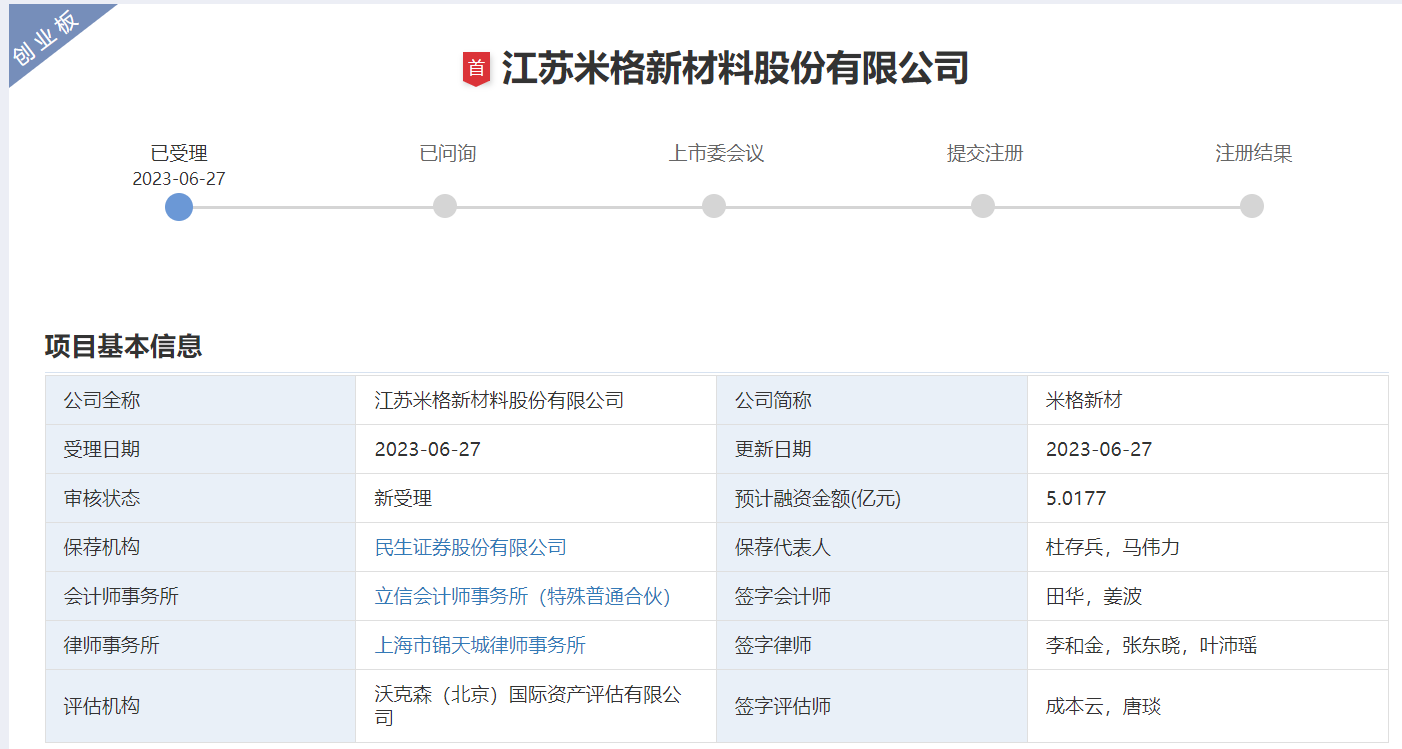Image resolution: width=1402 pixels, height=749 pixels.
Task: Click the 会计师事务所 label cell
Action: (x=200, y=596)
